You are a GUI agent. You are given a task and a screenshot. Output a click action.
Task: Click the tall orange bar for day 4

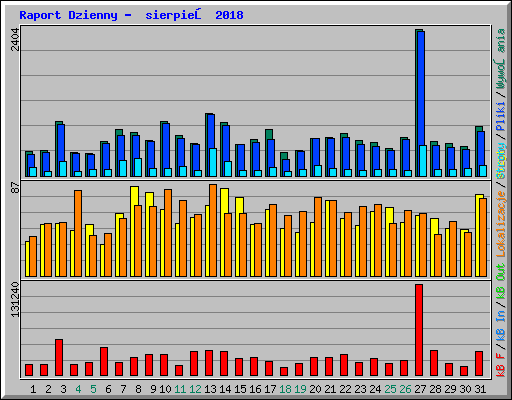pos(78,233)
